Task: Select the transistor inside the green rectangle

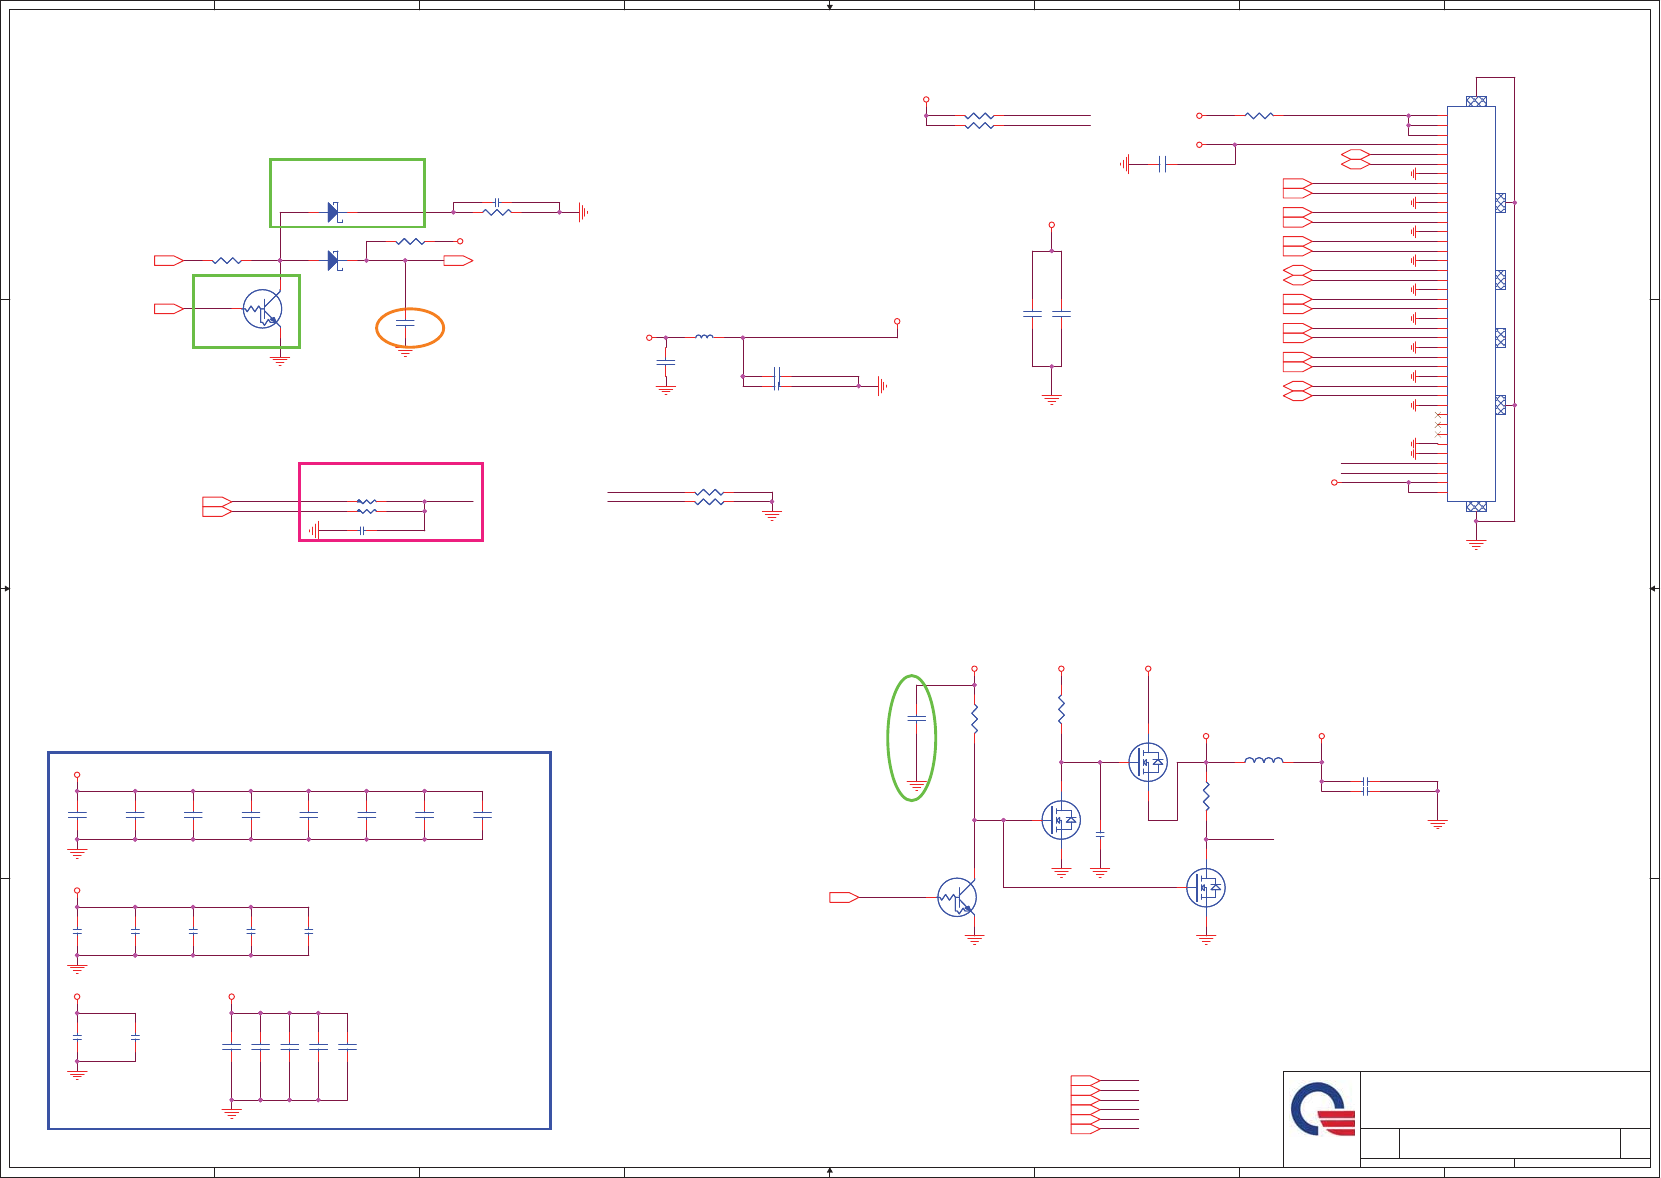Action: click(262, 309)
